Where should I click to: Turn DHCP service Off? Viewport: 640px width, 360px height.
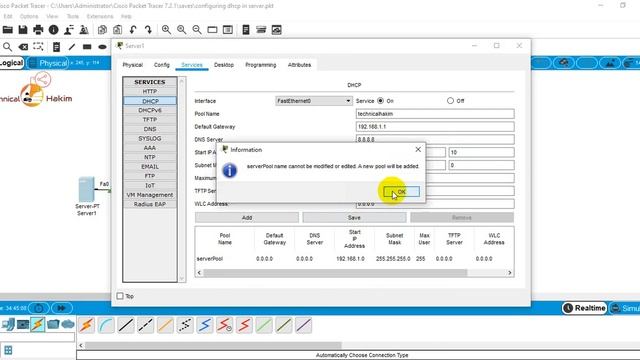click(x=450, y=100)
